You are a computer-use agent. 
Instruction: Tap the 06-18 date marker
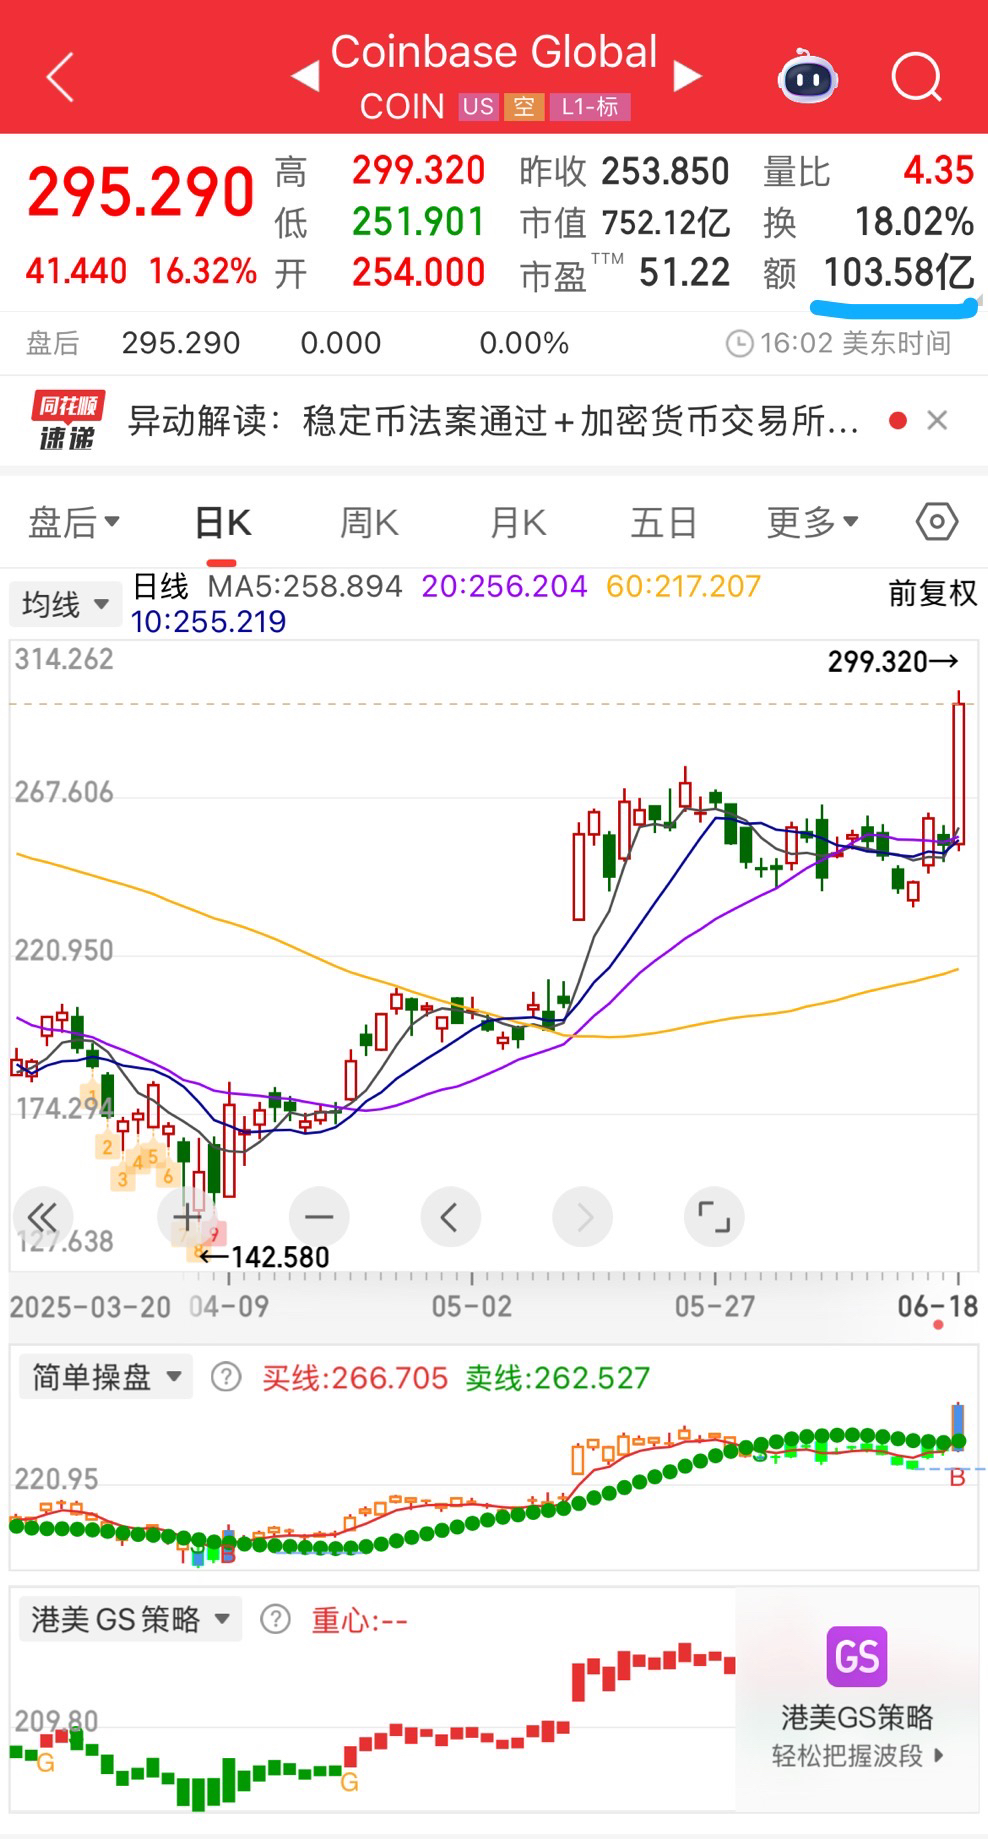tap(938, 1306)
